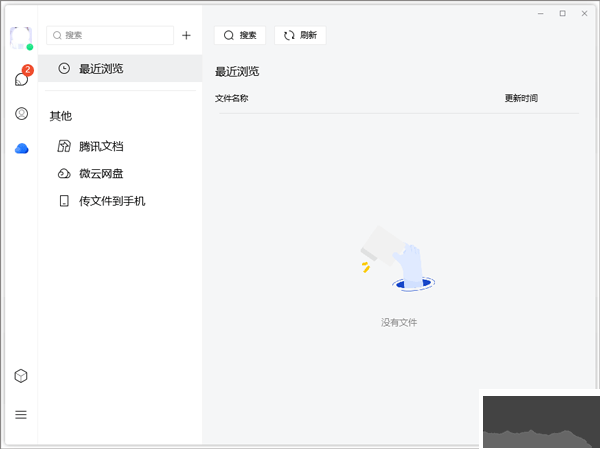Click the profile avatar at top left
This screenshot has width=600, height=449.
coord(20,36)
